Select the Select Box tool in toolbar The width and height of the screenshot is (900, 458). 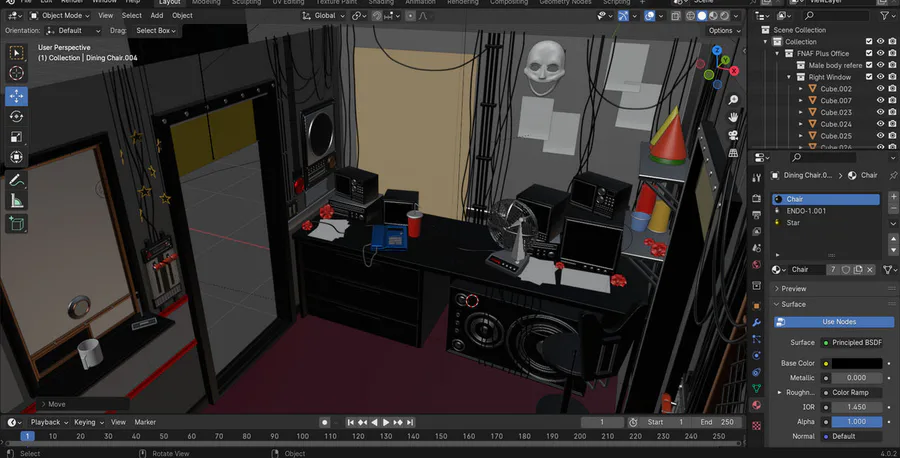17,53
